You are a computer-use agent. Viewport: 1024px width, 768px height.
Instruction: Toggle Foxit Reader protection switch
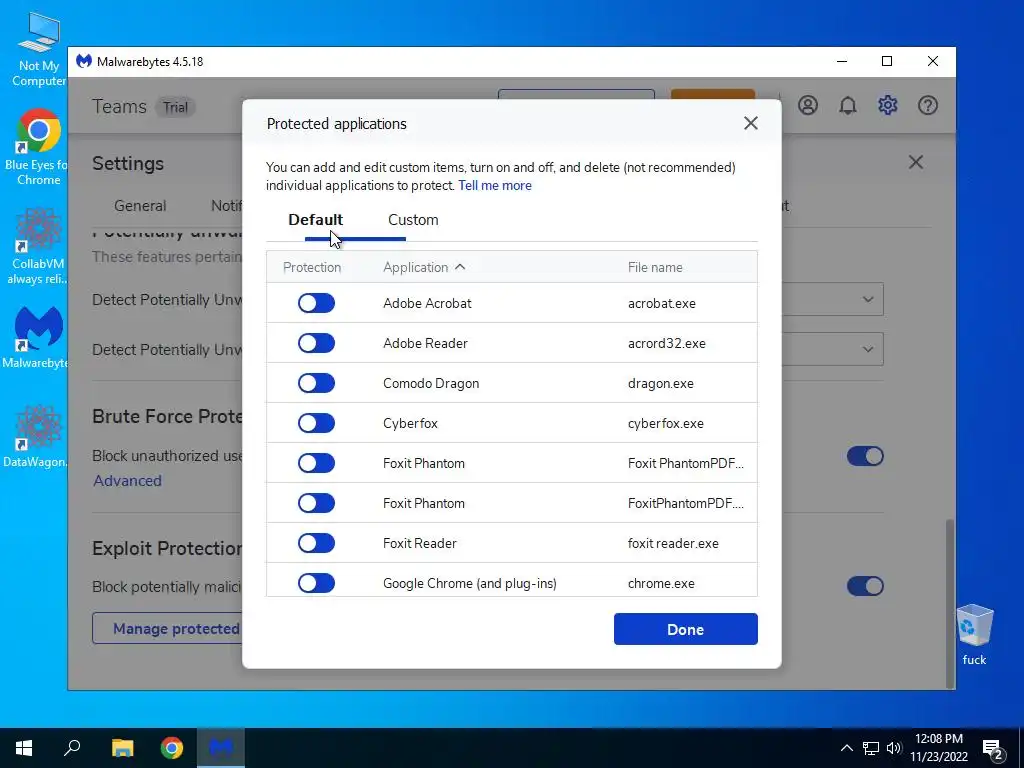point(316,543)
